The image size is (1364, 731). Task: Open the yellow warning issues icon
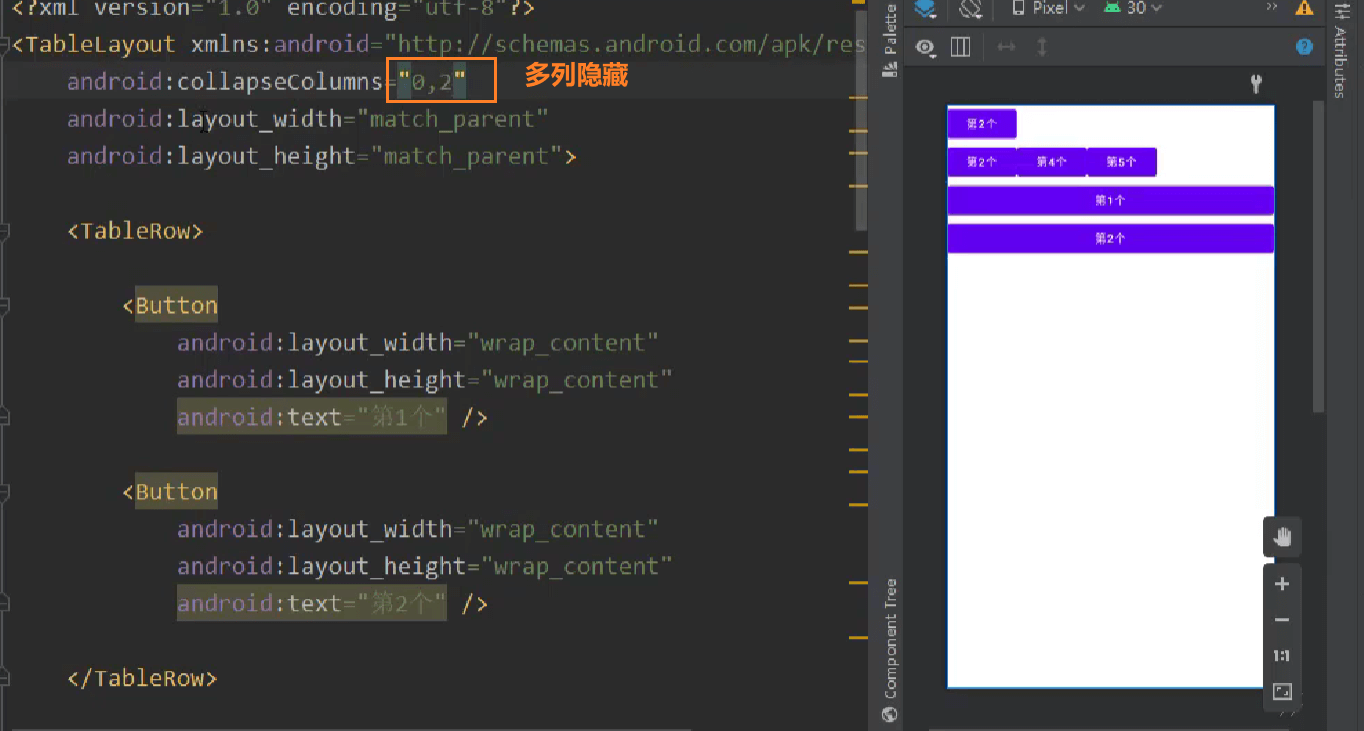(1304, 8)
